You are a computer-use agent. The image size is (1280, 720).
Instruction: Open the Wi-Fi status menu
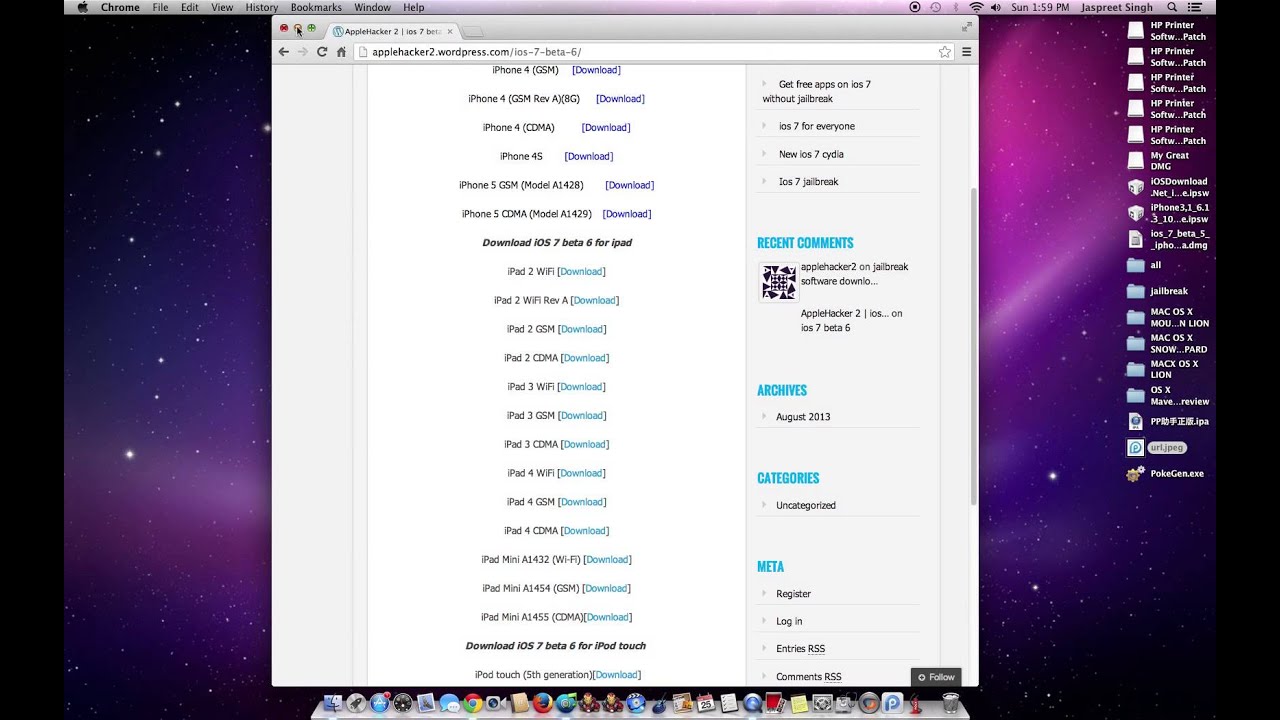tap(976, 7)
